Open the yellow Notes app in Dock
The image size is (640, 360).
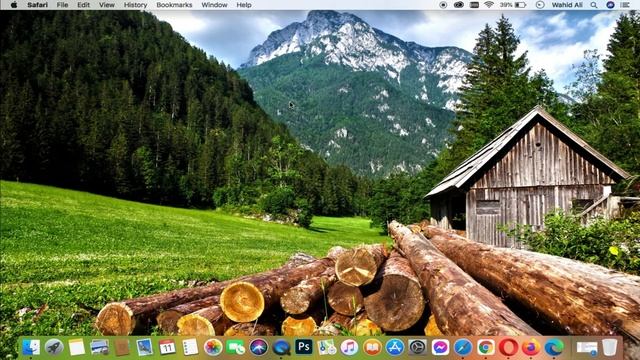(77, 347)
